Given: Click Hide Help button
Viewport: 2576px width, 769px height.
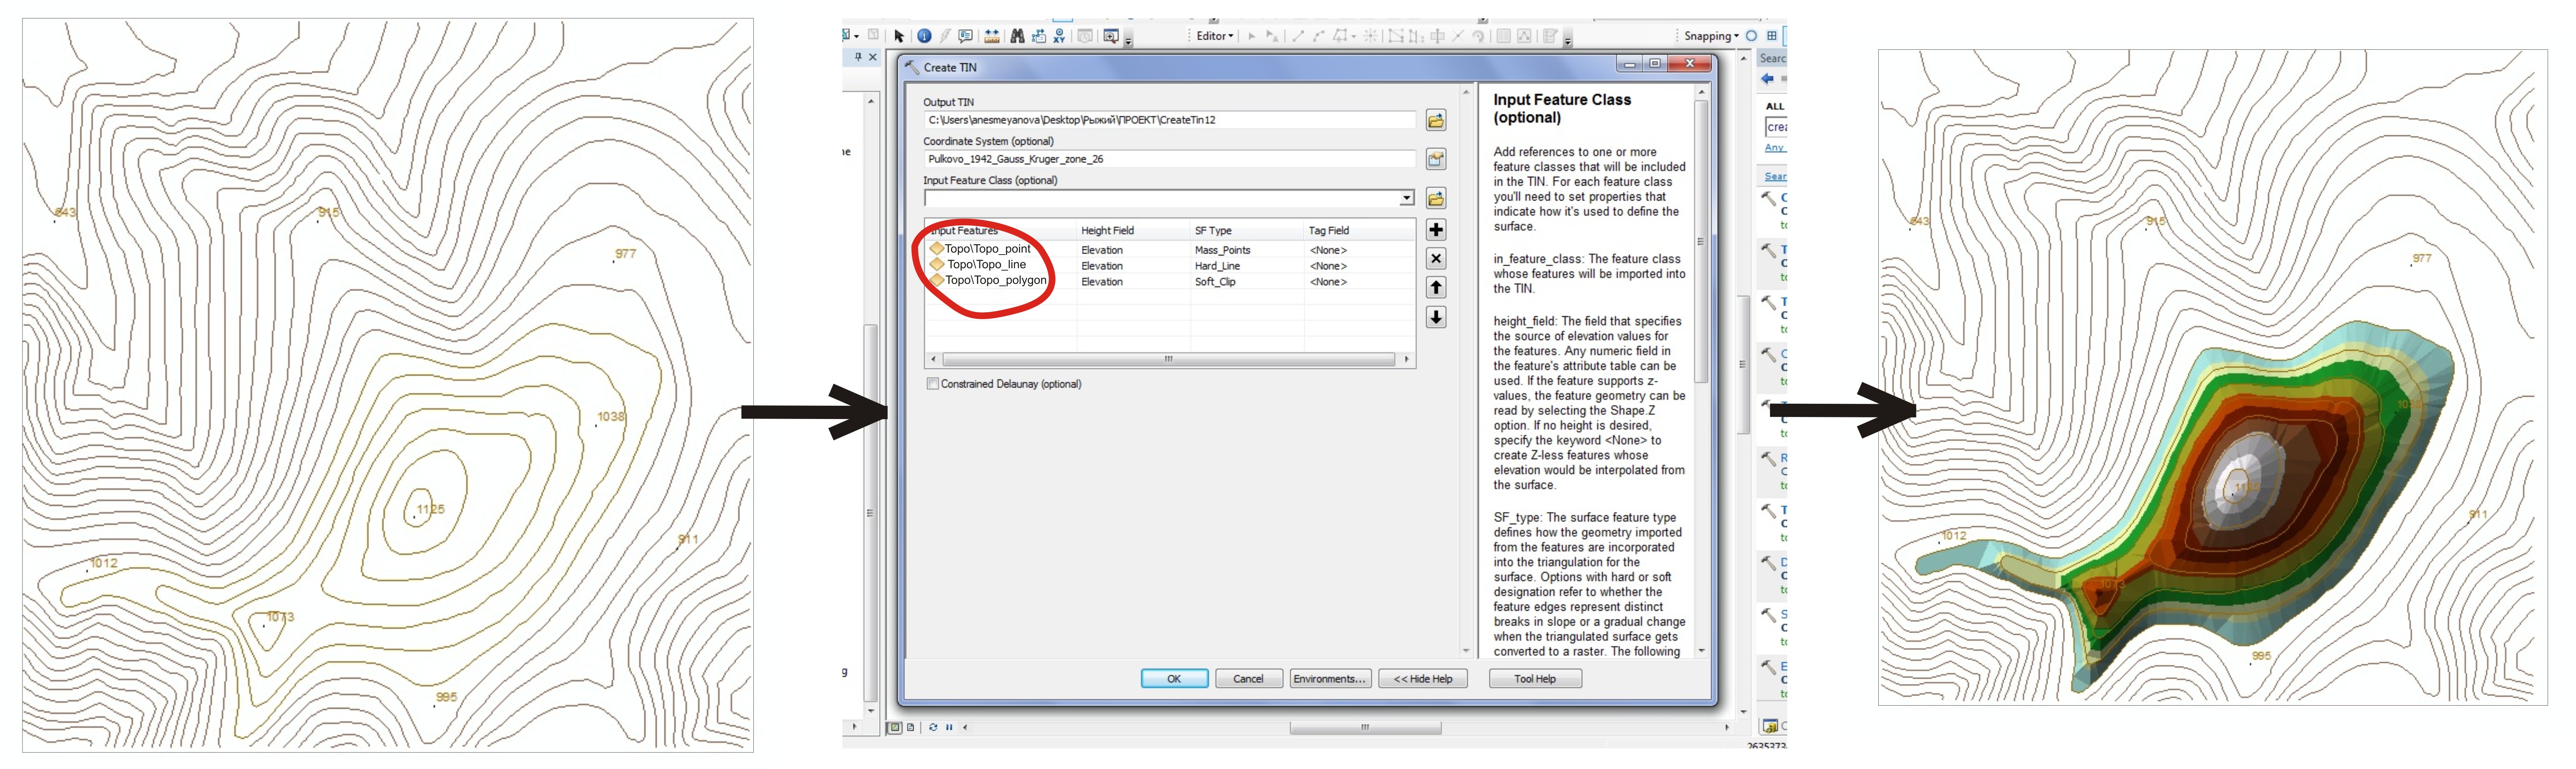Looking at the screenshot, I should click(1423, 679).
